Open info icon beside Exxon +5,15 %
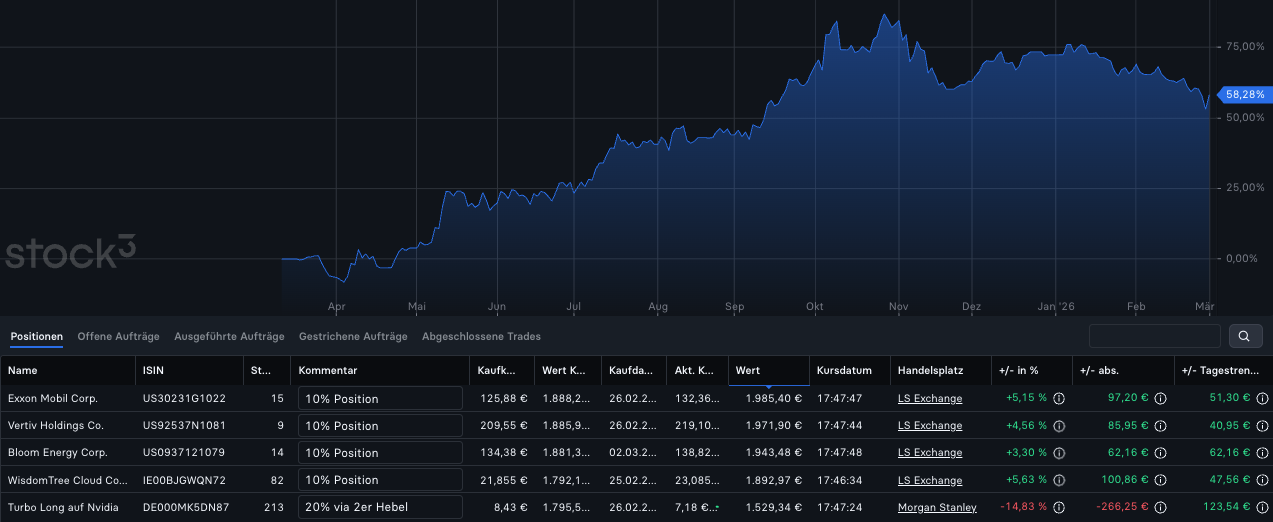 [1059, 398]
